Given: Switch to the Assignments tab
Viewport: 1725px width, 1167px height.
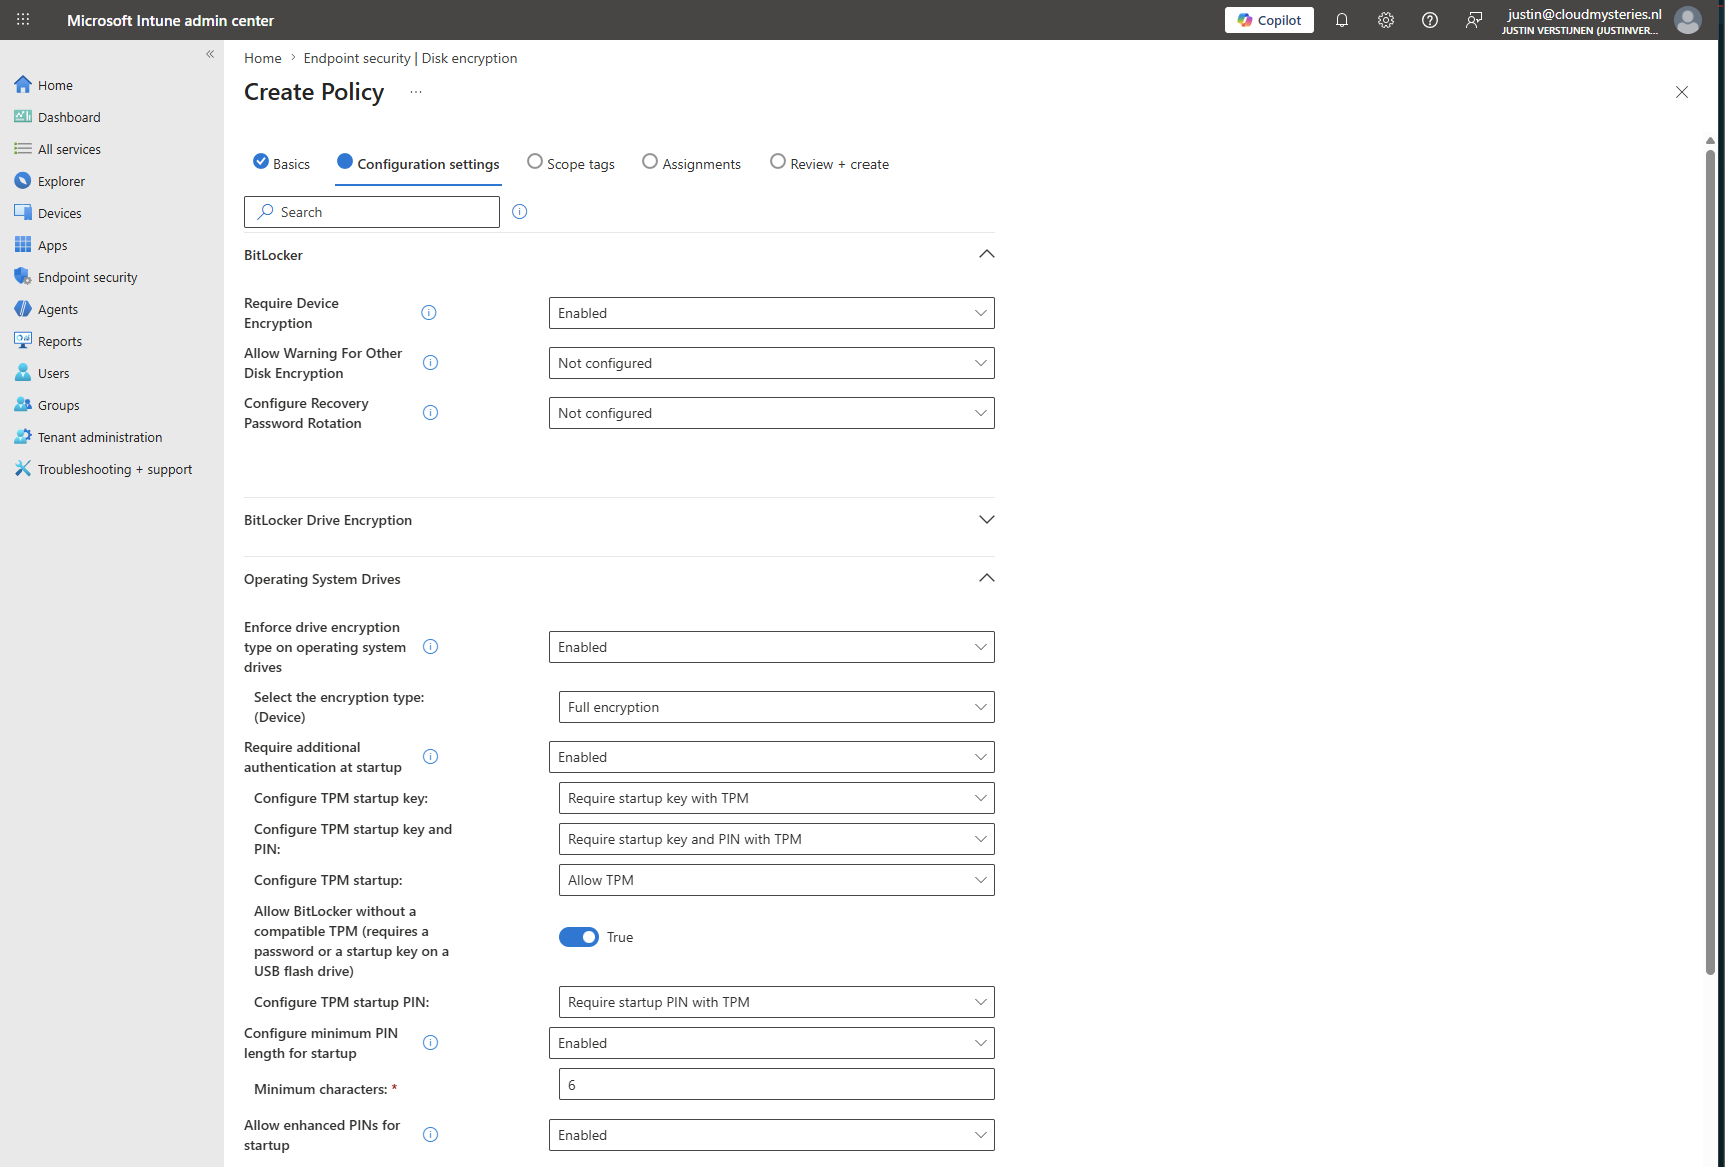Looking at the screenshot, I should pos(692,164).
